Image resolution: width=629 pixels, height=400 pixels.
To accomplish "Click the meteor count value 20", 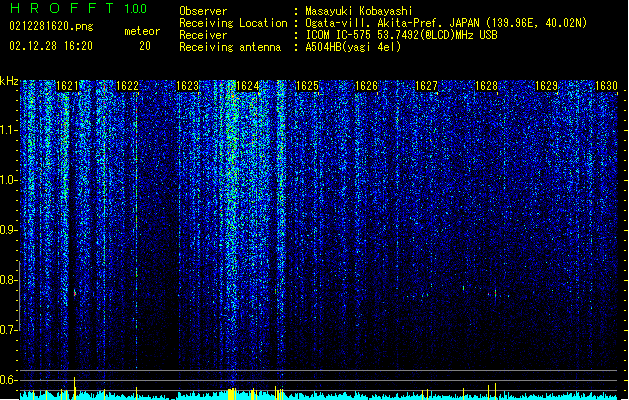I will (145, 46).
